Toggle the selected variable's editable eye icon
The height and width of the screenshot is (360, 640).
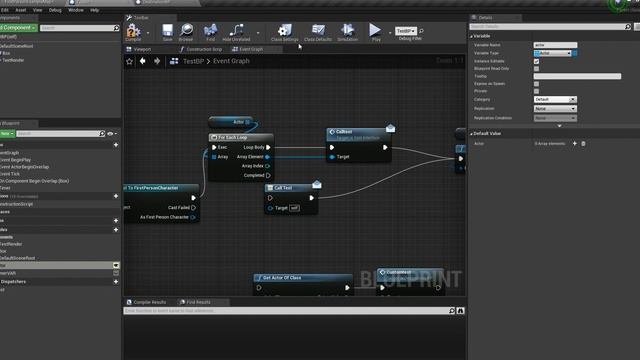point(116,265)
